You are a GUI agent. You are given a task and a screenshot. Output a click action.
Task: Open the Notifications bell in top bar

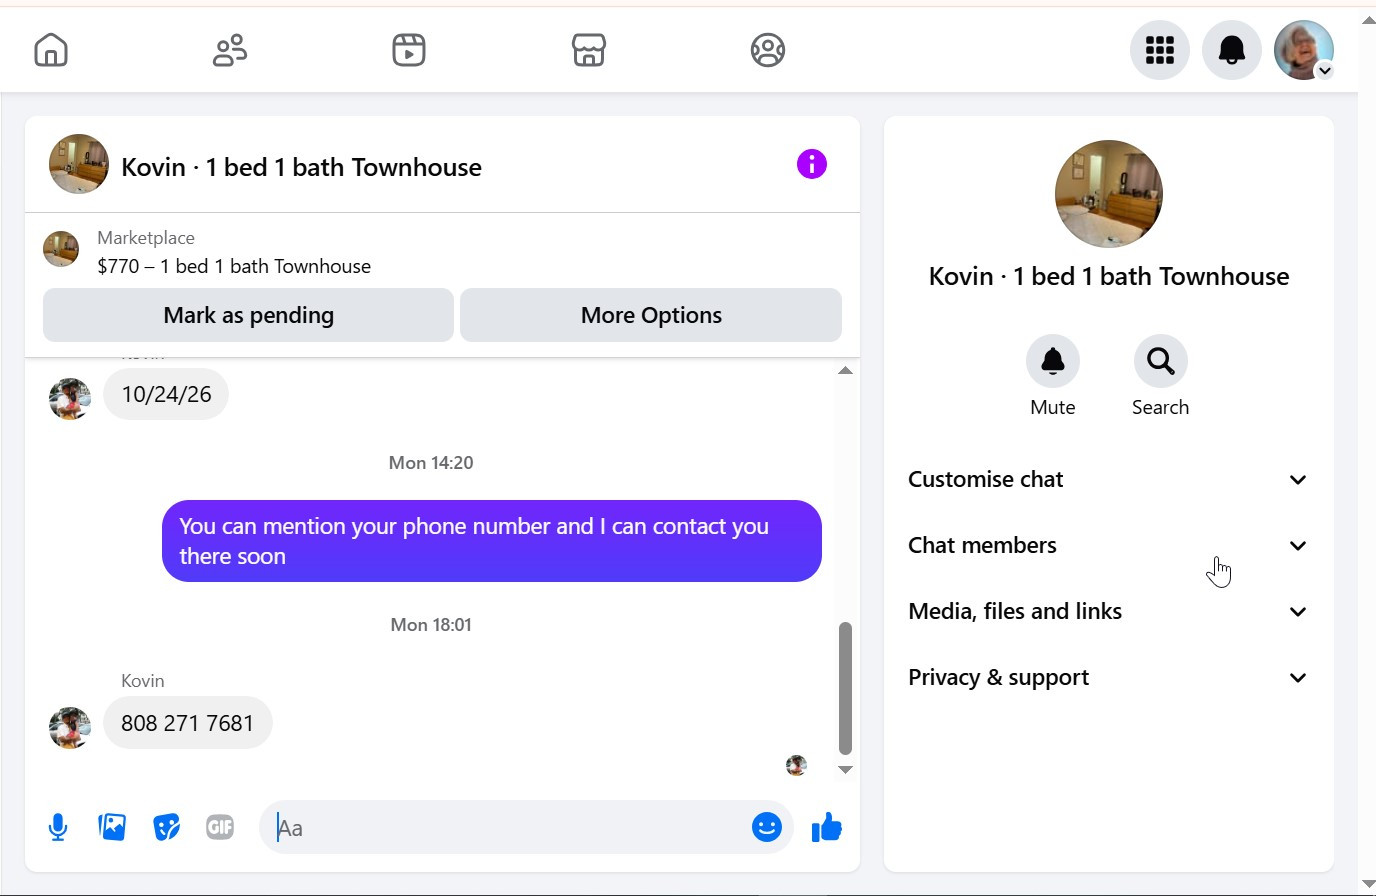click(x=1232, y=50)
